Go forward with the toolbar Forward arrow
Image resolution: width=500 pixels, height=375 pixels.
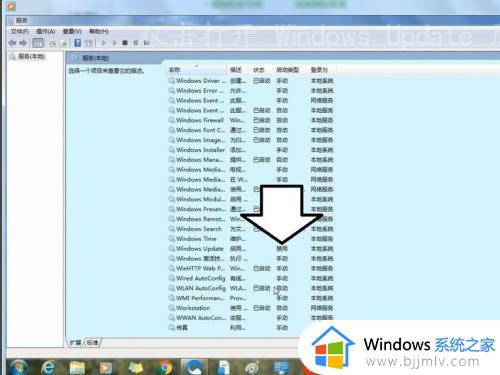(x=23, y=43)
